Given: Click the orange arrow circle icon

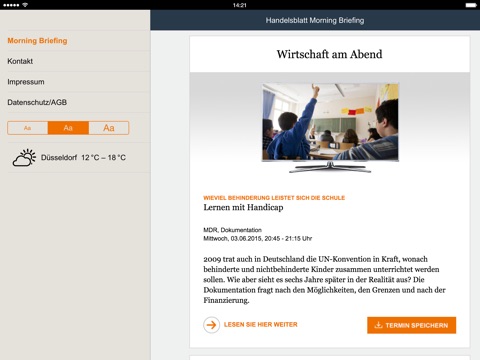Looking at the screenshot, I should click(x=211, y=325).
